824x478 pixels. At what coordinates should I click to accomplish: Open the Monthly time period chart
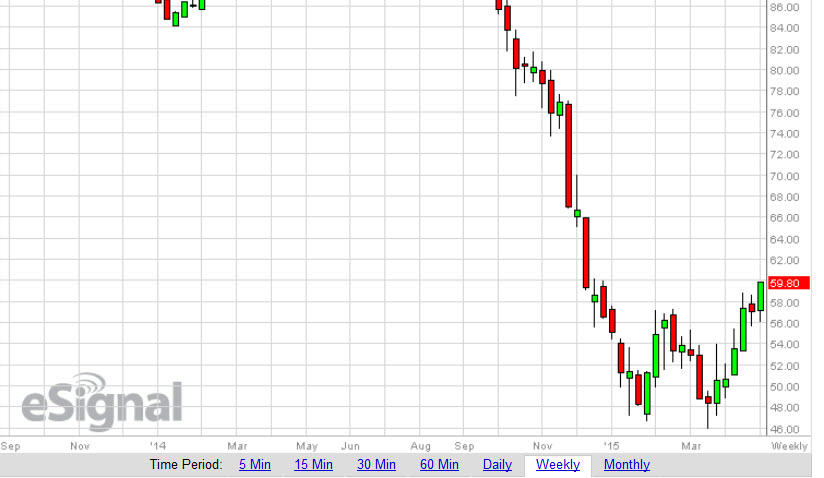pyautogui.click(x=627, y=465)
